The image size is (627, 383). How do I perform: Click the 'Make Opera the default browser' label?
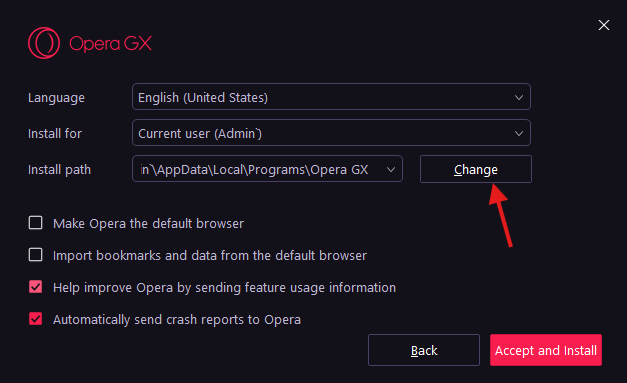tap(148, 223)
